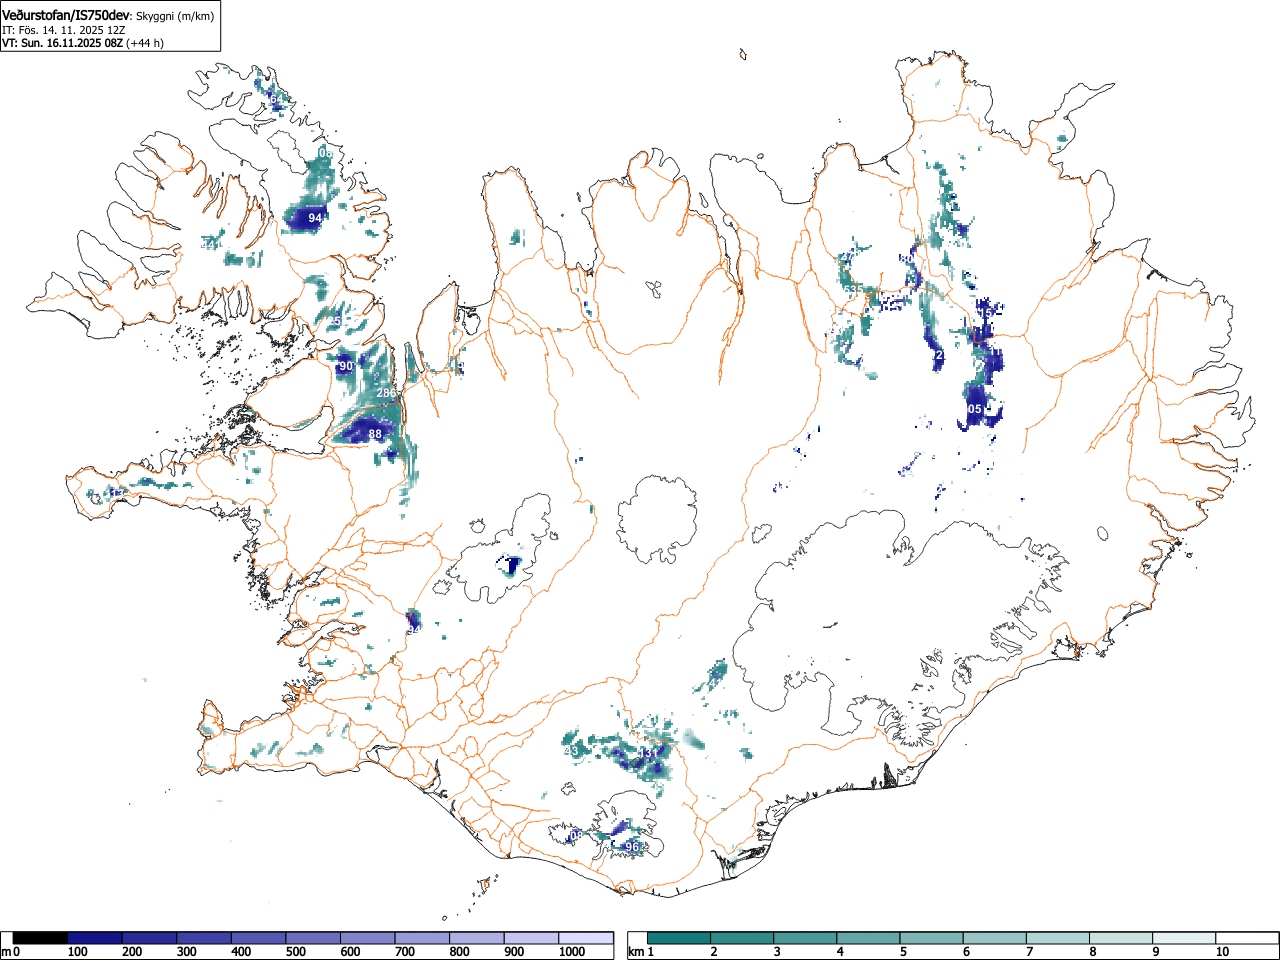The image size is (1280, 960).
Task: Select the '(+44 h)' forecast offset text
Action: 145,43
